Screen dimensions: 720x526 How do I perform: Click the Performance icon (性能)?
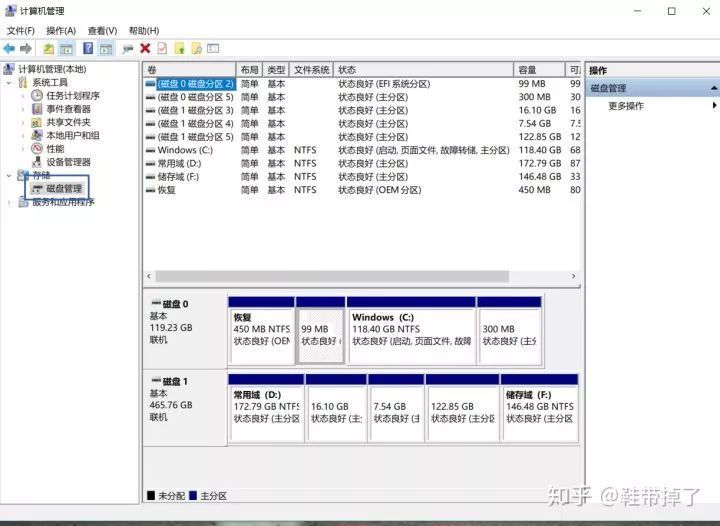pyautogui.click(x=37, y=149)
